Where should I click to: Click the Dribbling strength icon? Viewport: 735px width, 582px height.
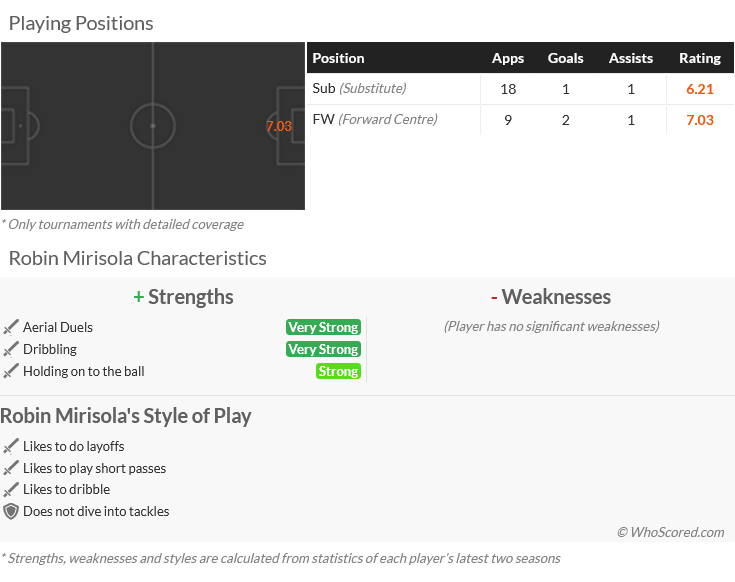[11, 349]
